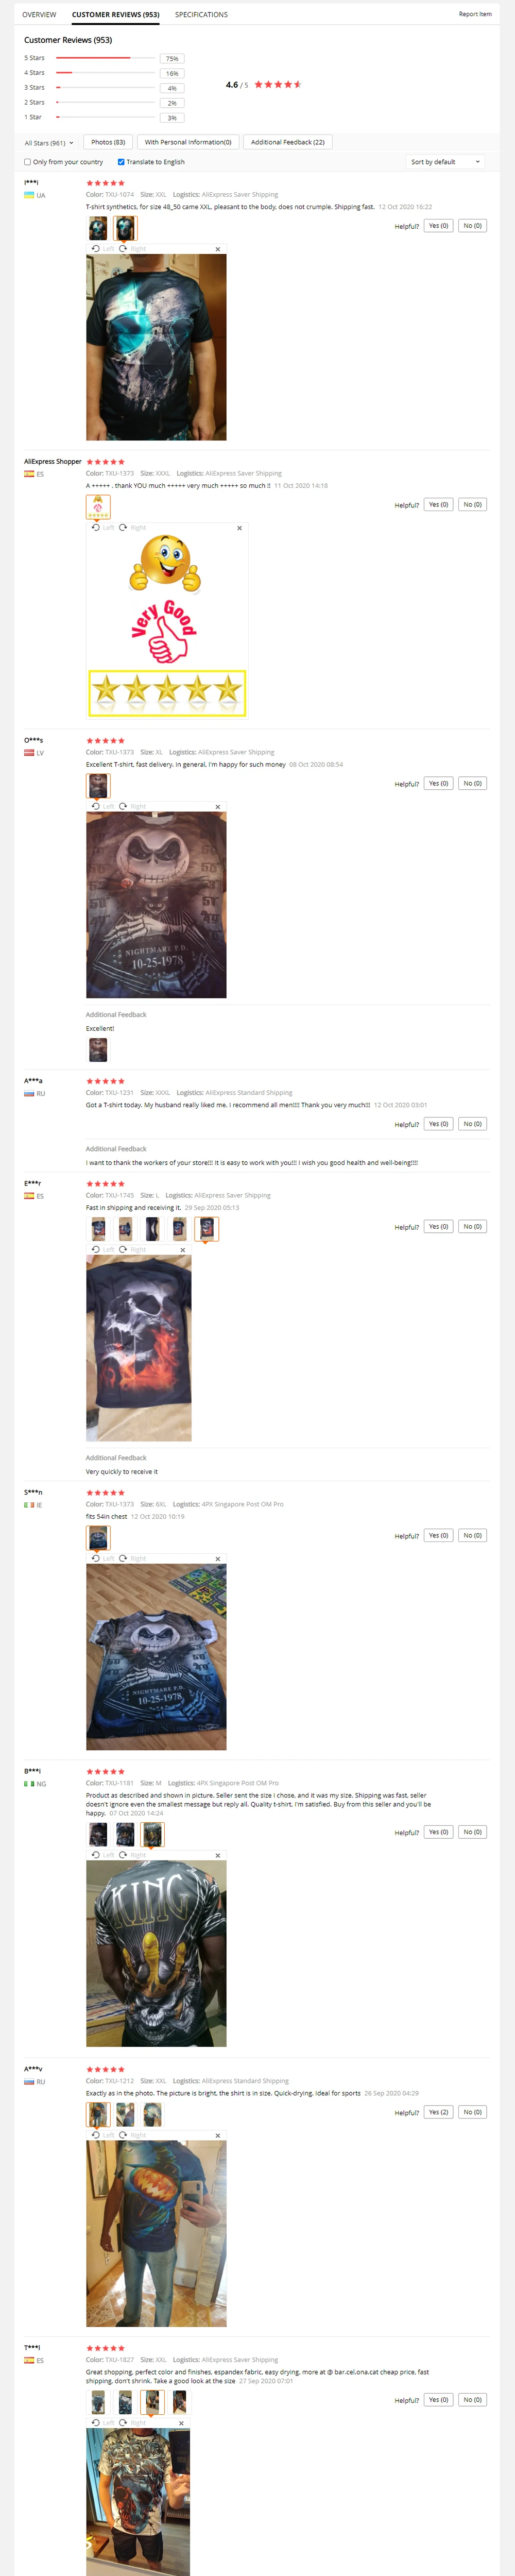Switch to the Overview tab
Image resolution: width=515 pixels, height=2576 pixels.
pos(39,15)
